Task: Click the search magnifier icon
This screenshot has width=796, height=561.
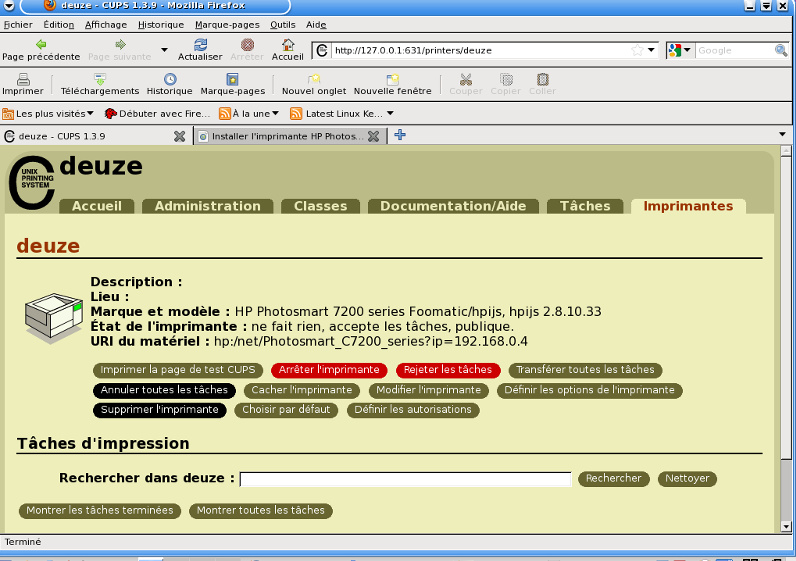Action: click(x=781, y=50)
